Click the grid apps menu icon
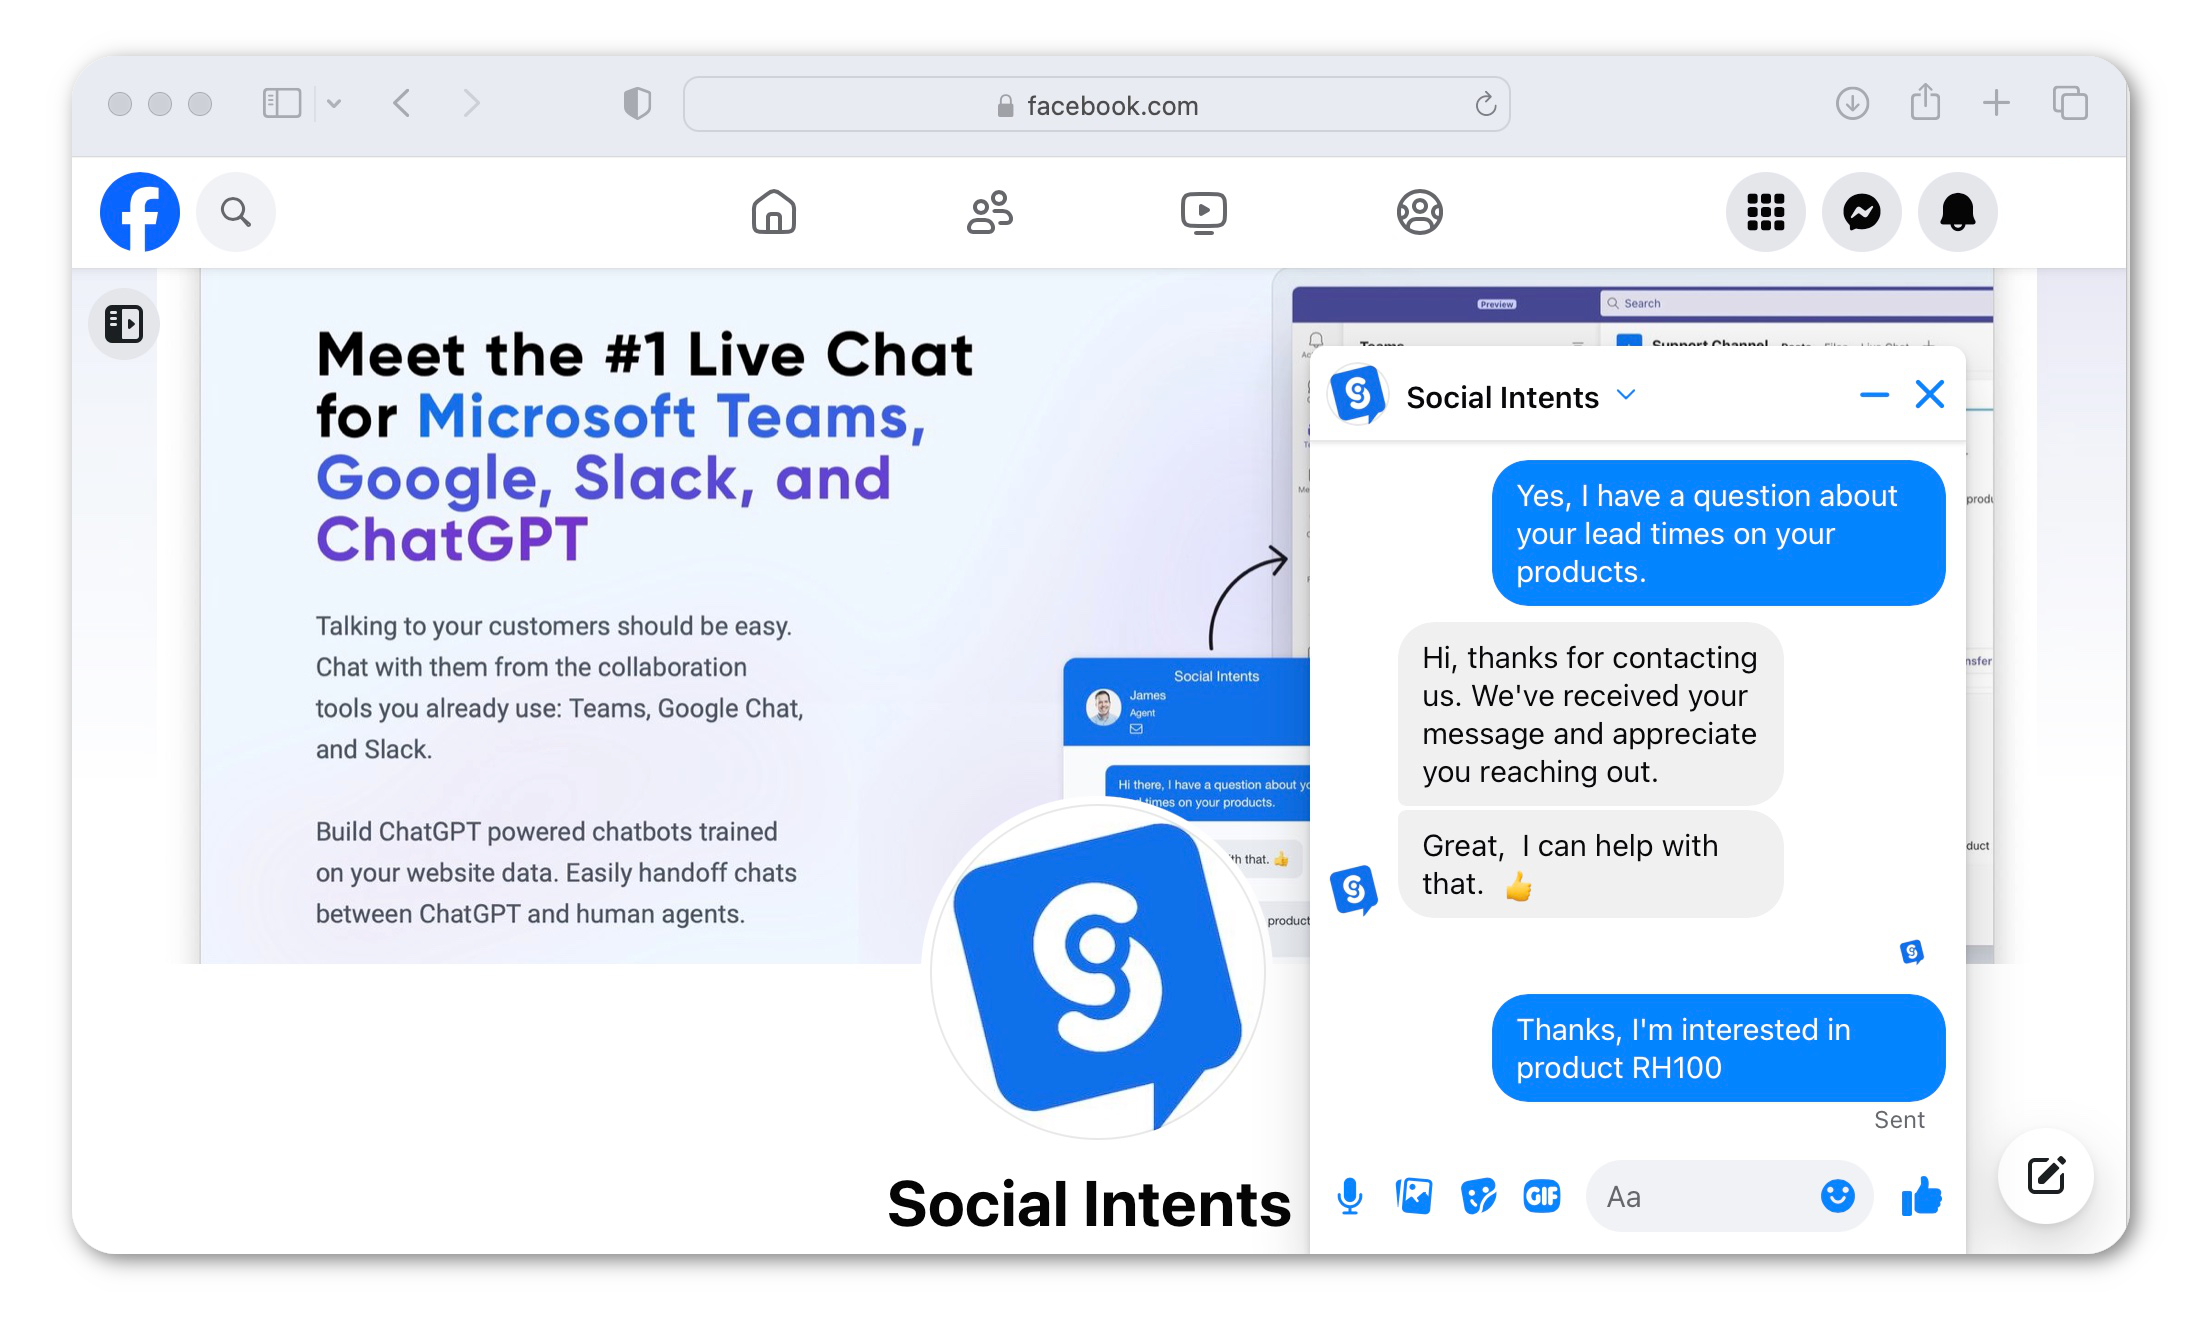 tap(1768, 212)
